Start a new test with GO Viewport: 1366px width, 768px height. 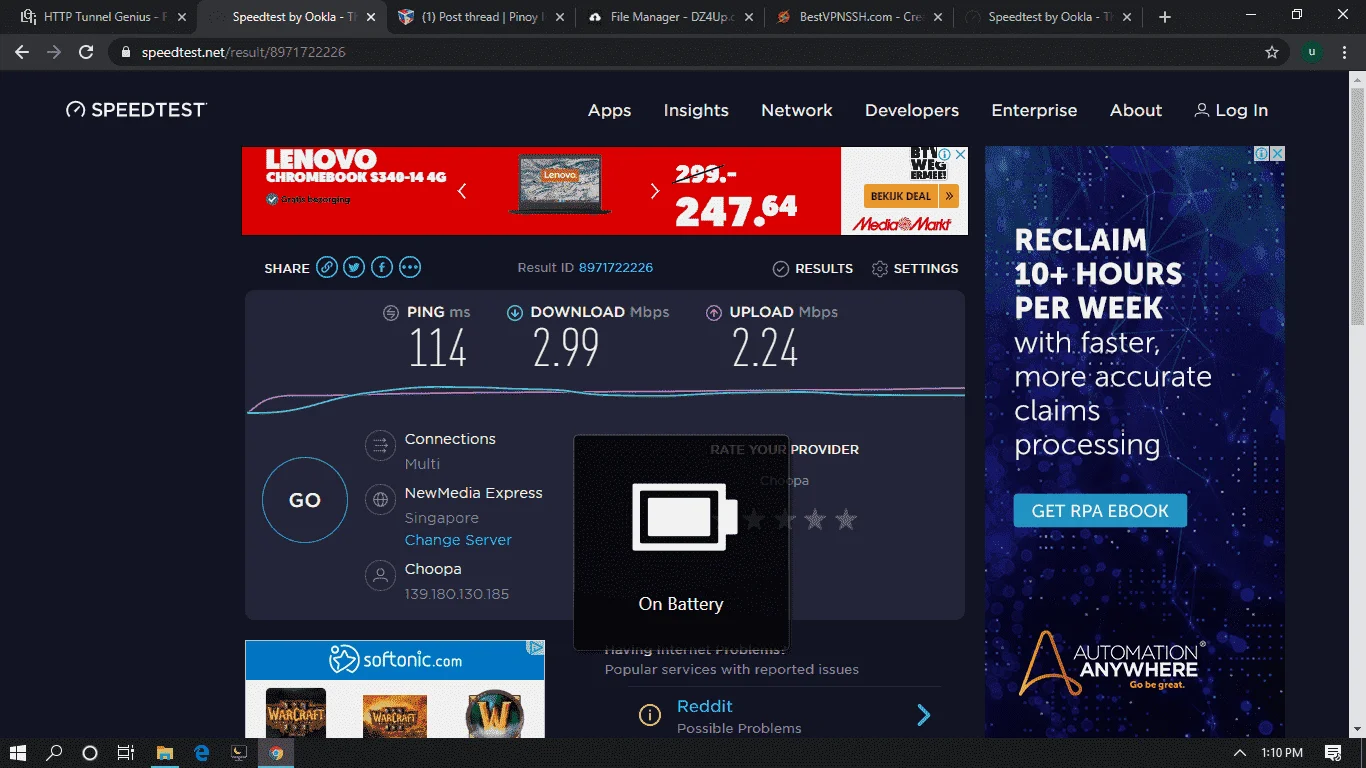pyautogui.click(x=305, y=500)
